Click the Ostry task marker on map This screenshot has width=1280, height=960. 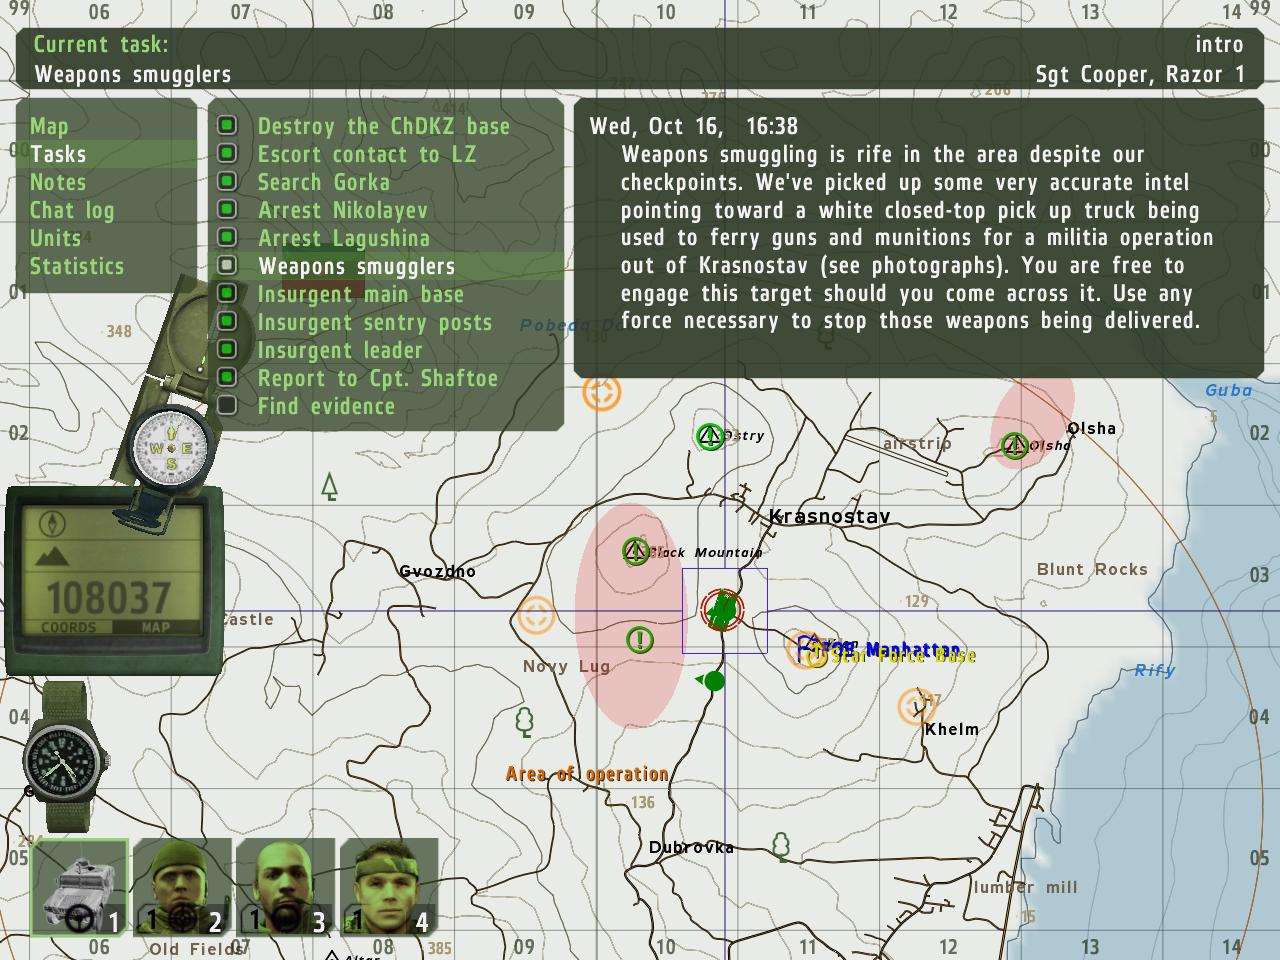(710, 437)
